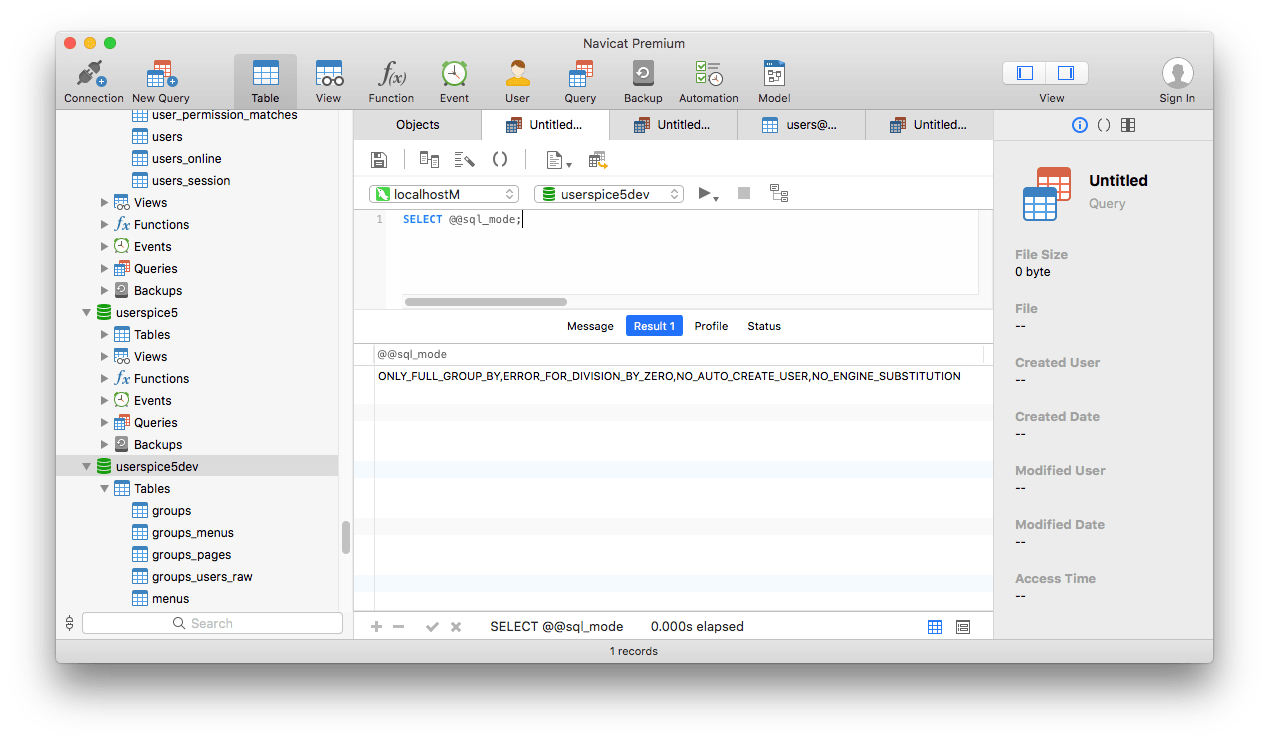
Task: Click the code snippet parentheses icon
Action: click(x=500, y=160)
